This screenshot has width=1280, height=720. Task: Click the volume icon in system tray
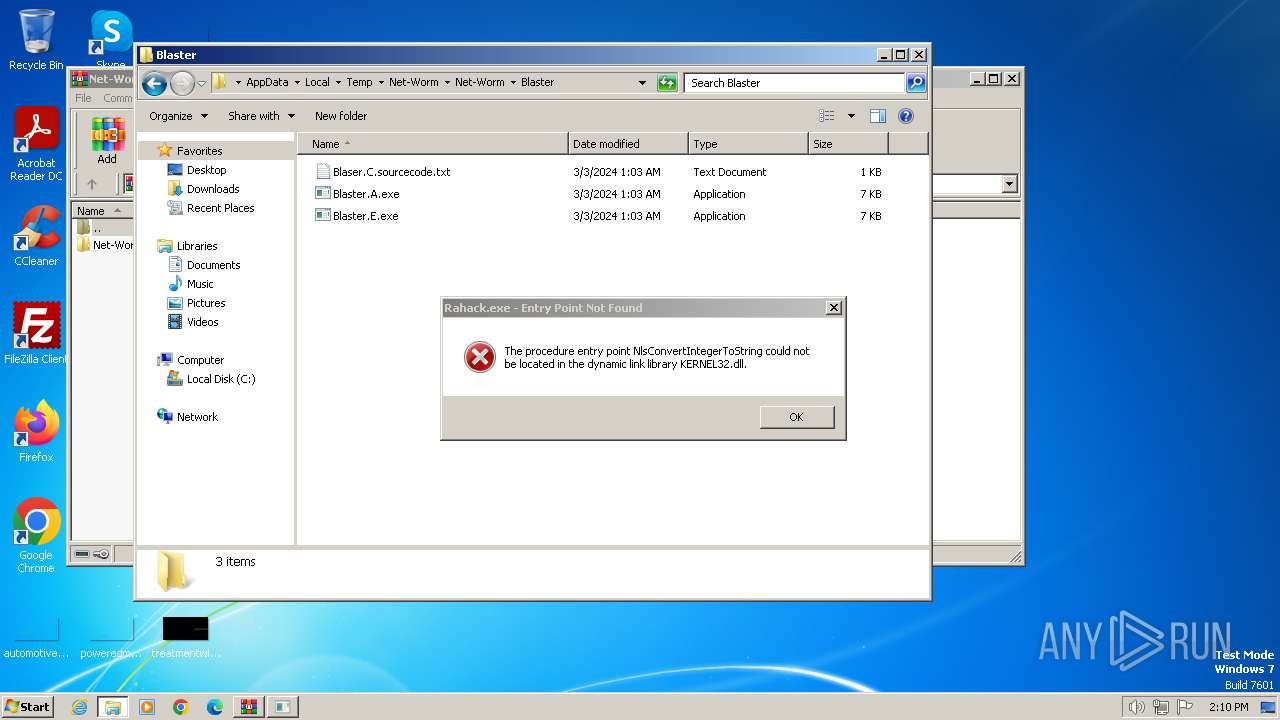1136,707
